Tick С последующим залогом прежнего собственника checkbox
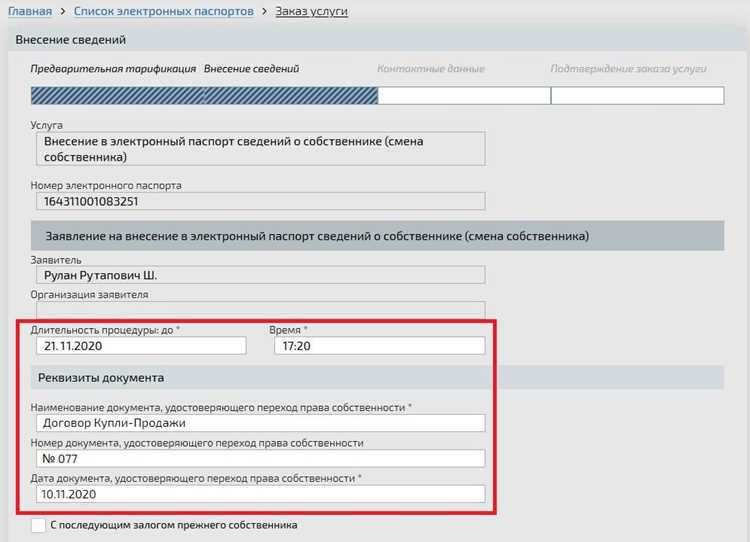 click(38, 525)
